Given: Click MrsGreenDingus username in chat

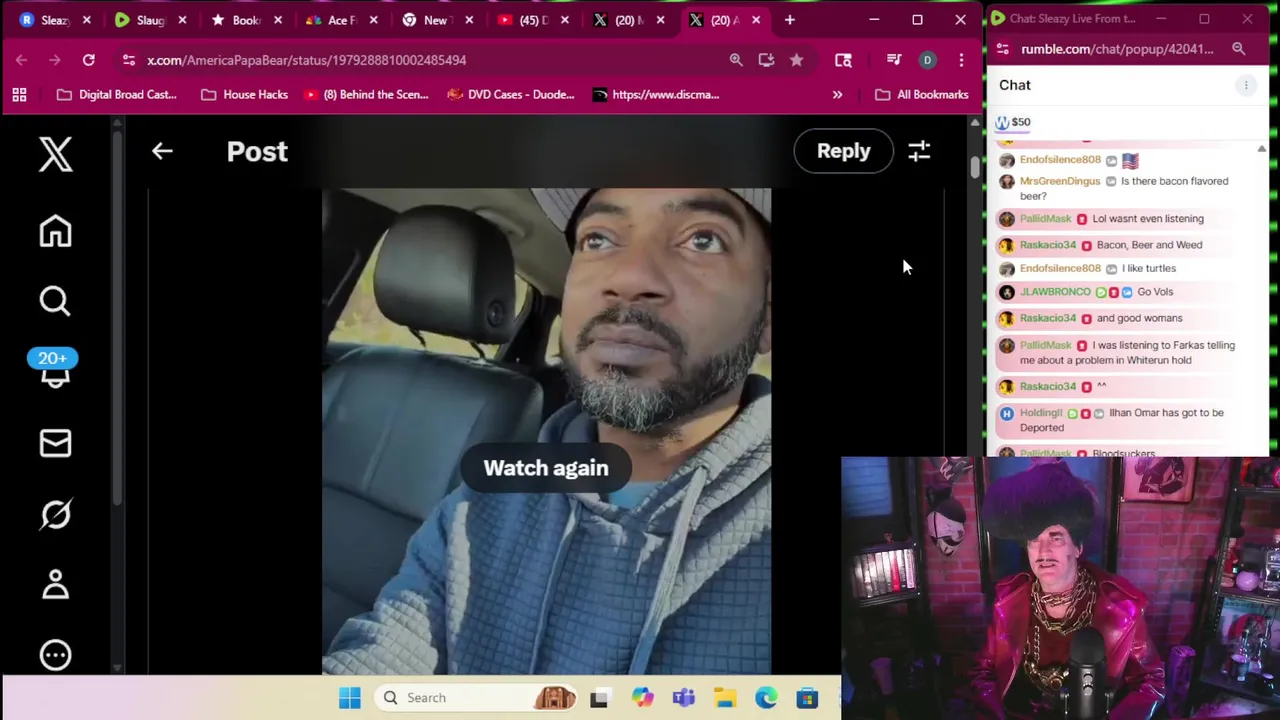Looking at the screenshot, I should point(1060,181).
